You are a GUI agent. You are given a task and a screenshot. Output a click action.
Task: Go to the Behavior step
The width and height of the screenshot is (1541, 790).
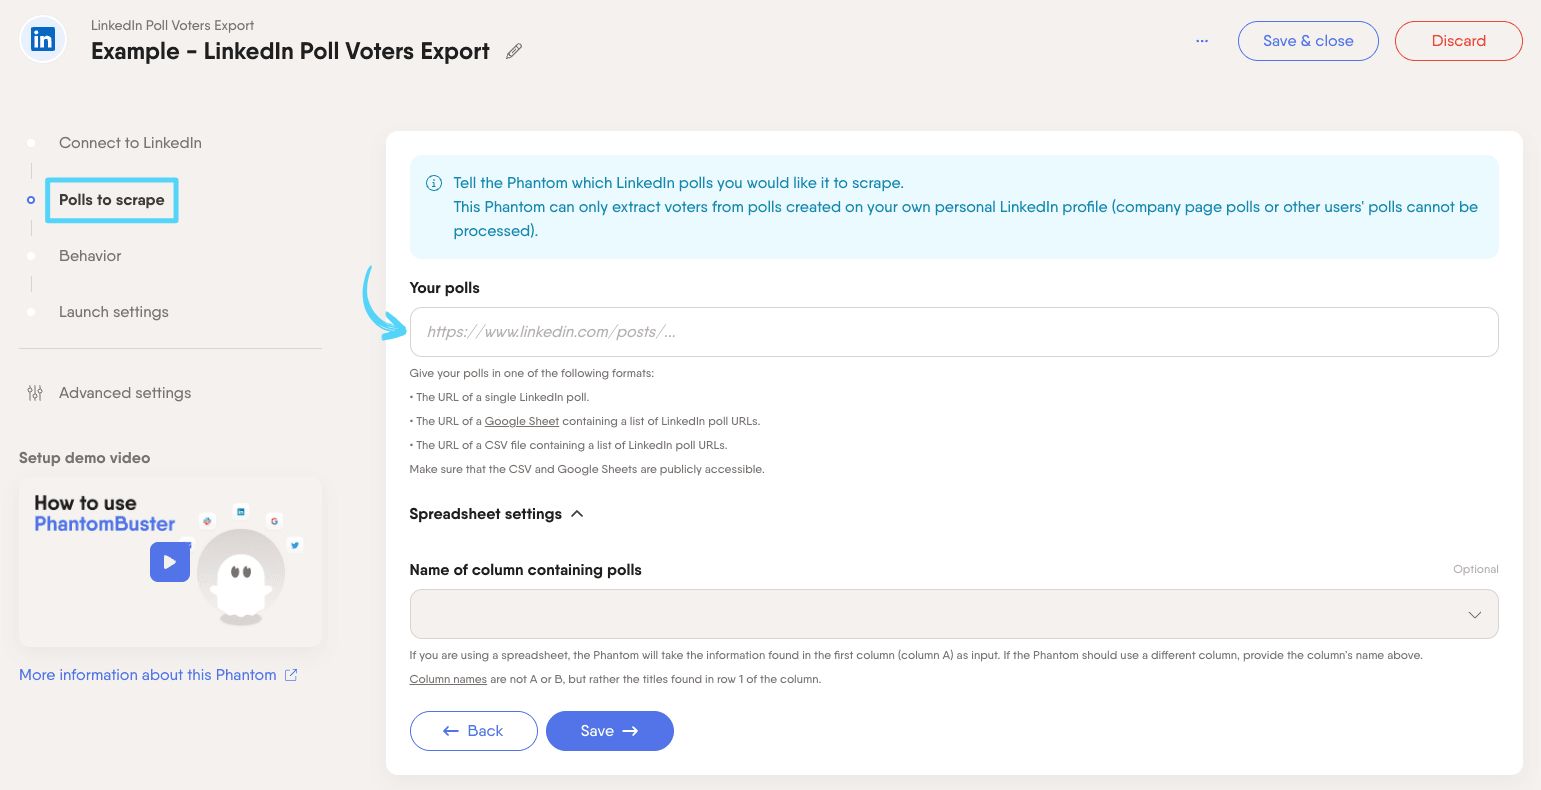pos(90,256)
